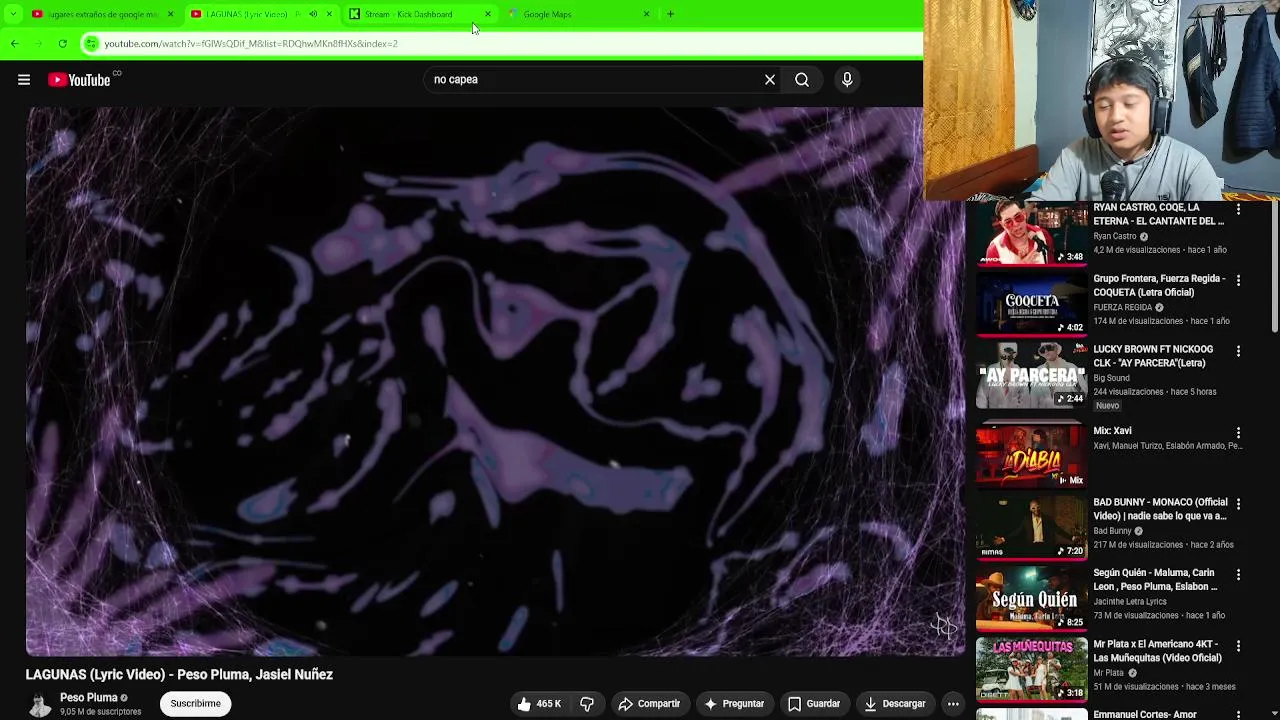Image resolution: width=1280 pixels, height=720 pixels.
Task: Clear the search box with X
Action: (x=770, y=80)
